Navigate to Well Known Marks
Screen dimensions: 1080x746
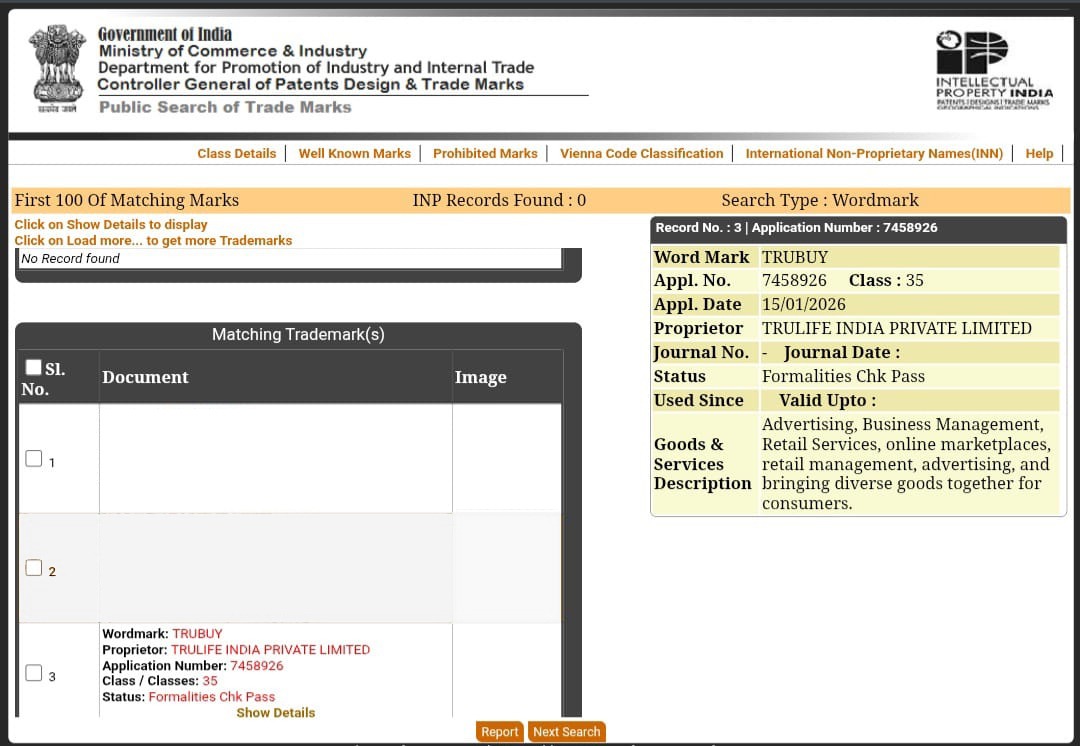pos(355,153)
